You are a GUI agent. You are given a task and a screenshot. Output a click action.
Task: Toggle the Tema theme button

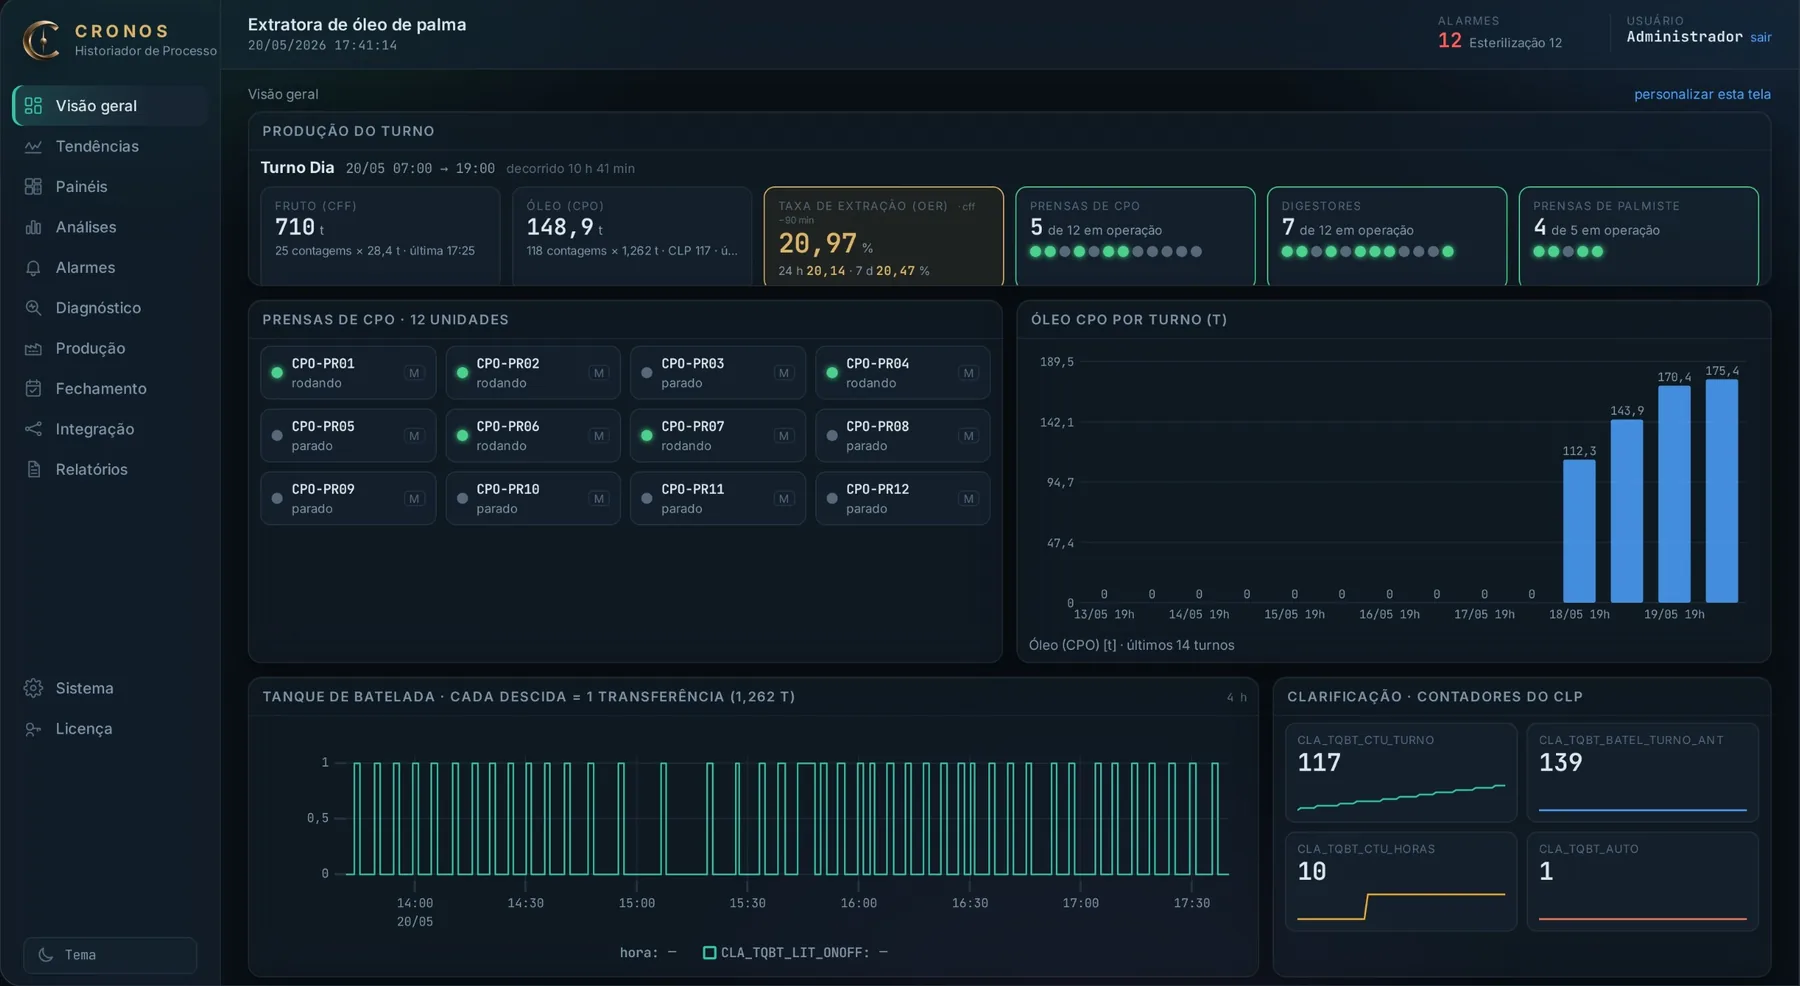coord(110,955)
